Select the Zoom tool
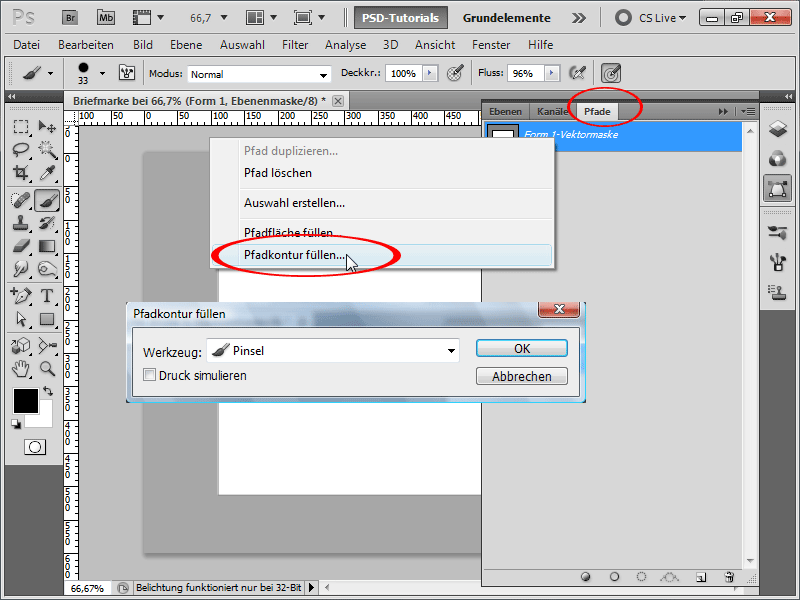The height and width of the screenshot is (600, 800). pos(47,369)
